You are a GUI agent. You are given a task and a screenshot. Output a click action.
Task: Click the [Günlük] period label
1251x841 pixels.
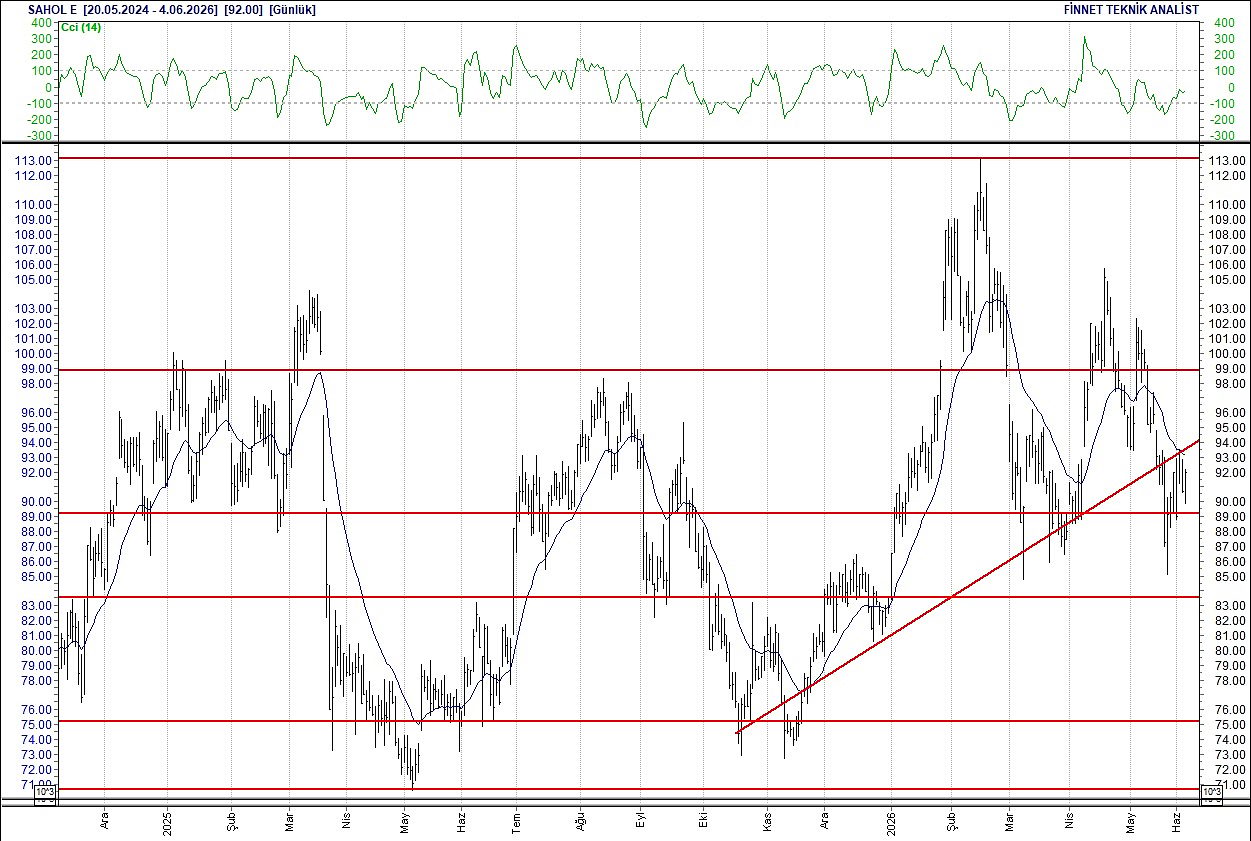tap(294, 8)
